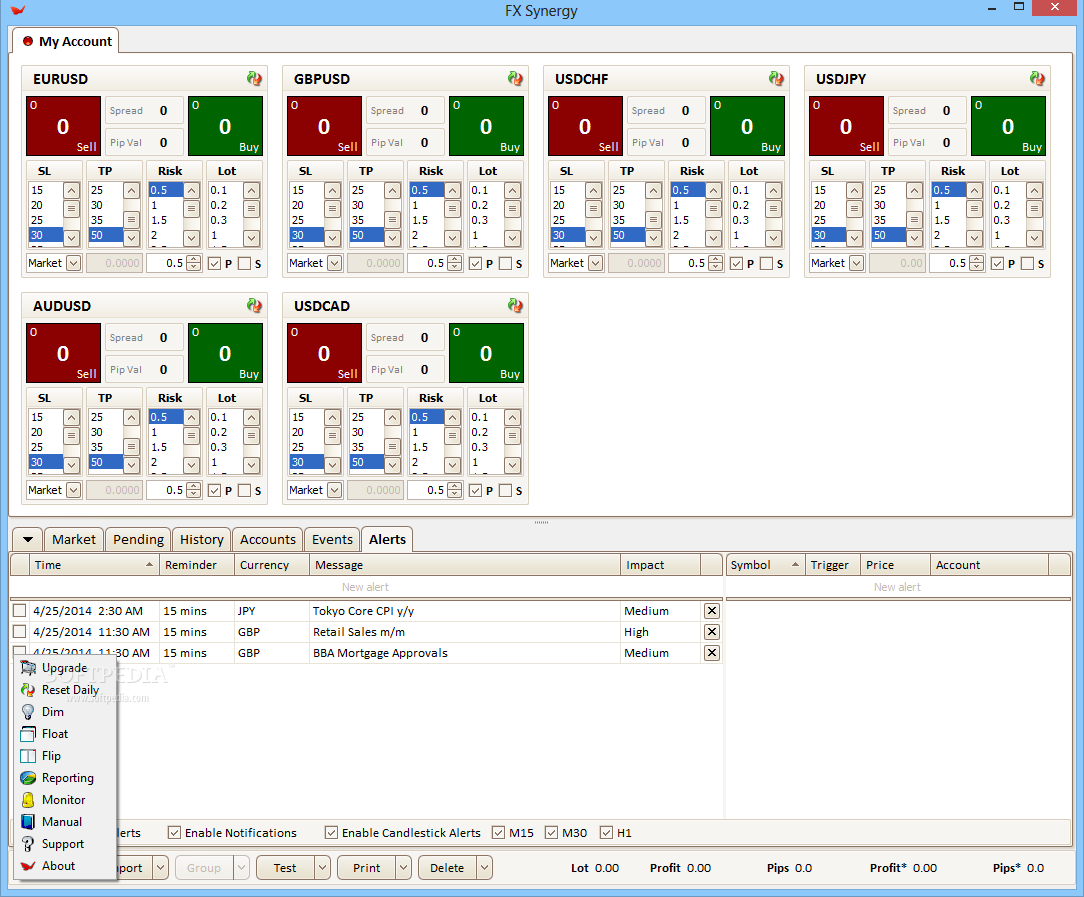The width and height of the screenshot is (1084, 897).
Task: Check the Retail Sales alert row checkbox
Action: click(19, 632)
